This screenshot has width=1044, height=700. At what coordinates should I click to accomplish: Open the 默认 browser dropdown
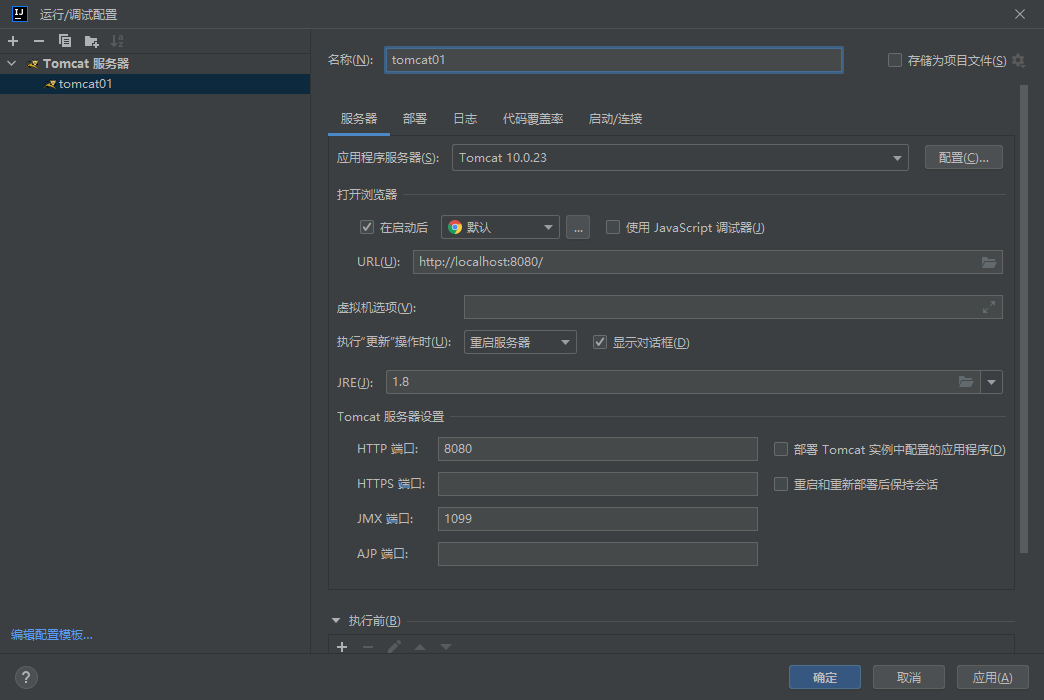(500, 228)
